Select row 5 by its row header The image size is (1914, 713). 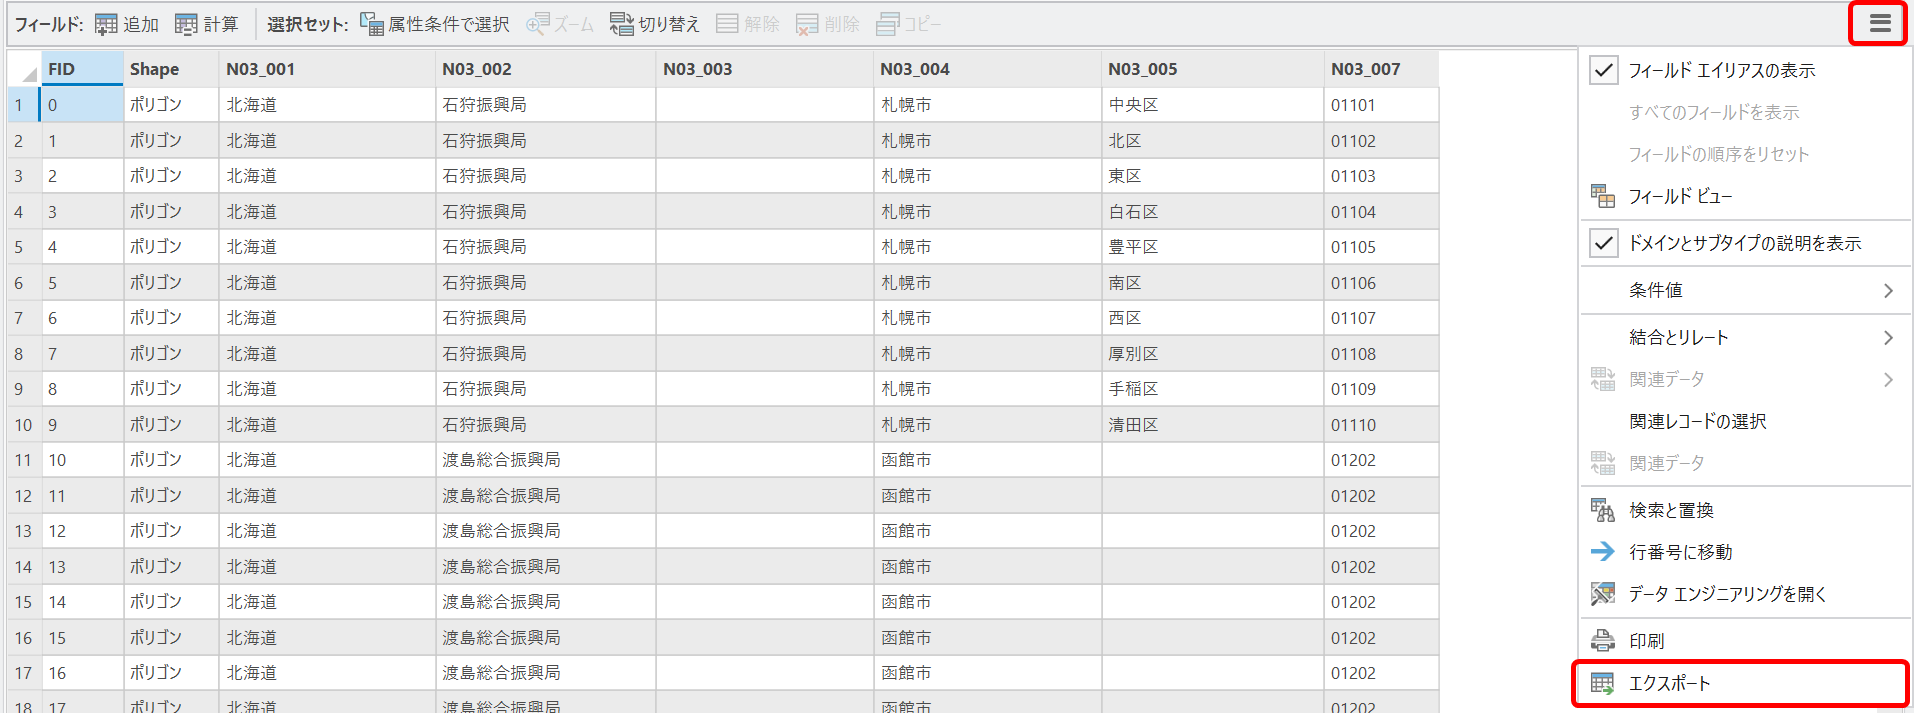click(x=19, y=247)
